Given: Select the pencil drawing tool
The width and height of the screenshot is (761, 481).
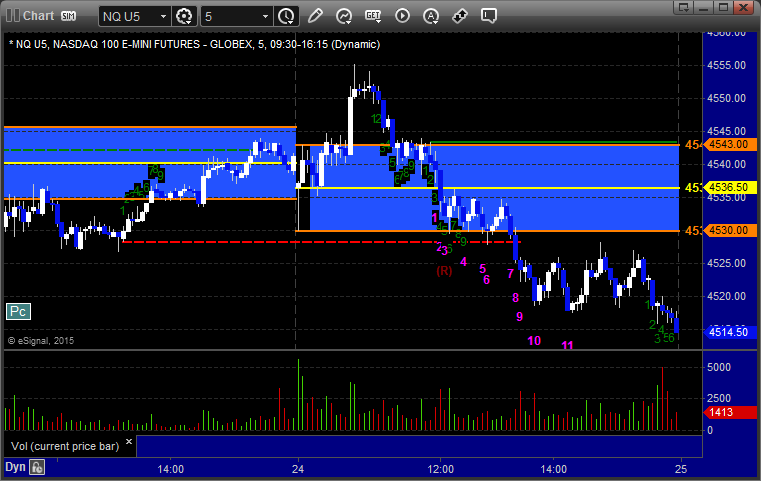Looking at the screenshot, I should click(x=315, y=16).
